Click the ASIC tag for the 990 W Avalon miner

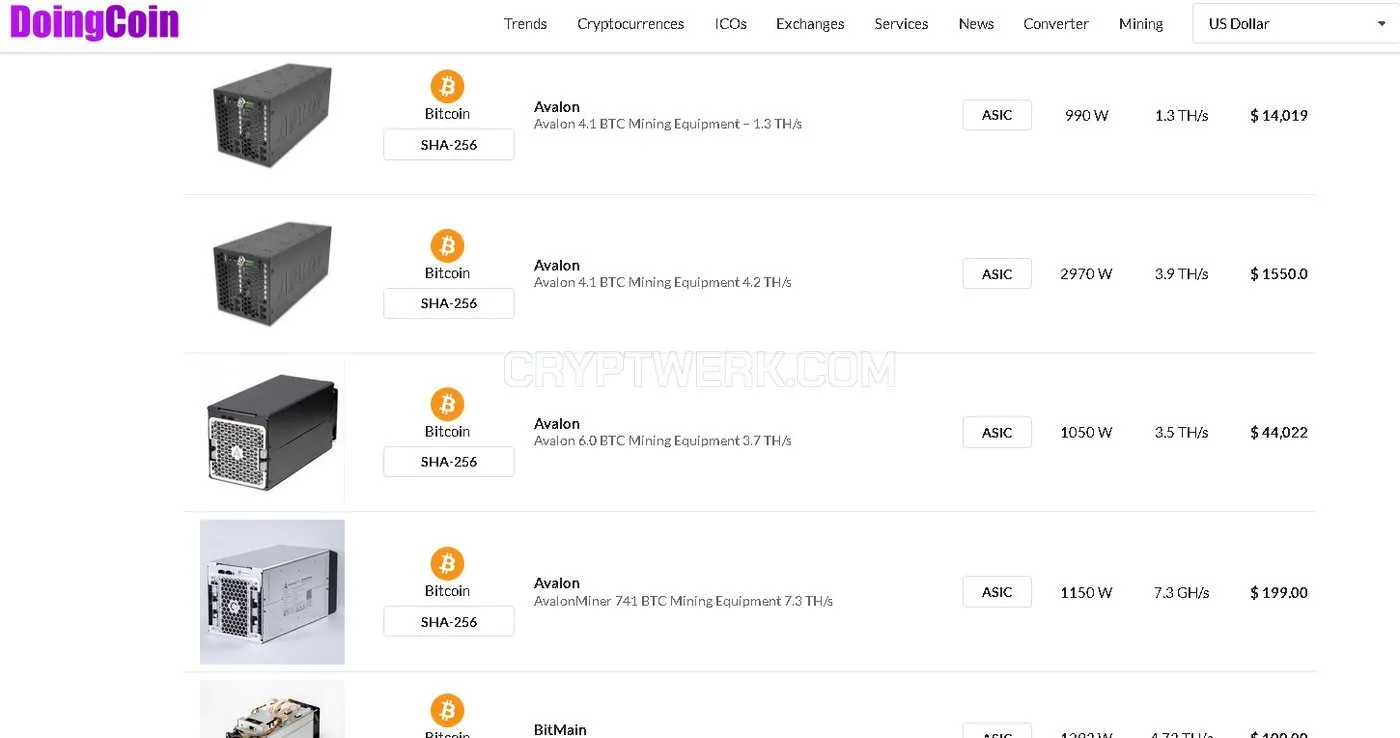[x=997, y=115]
